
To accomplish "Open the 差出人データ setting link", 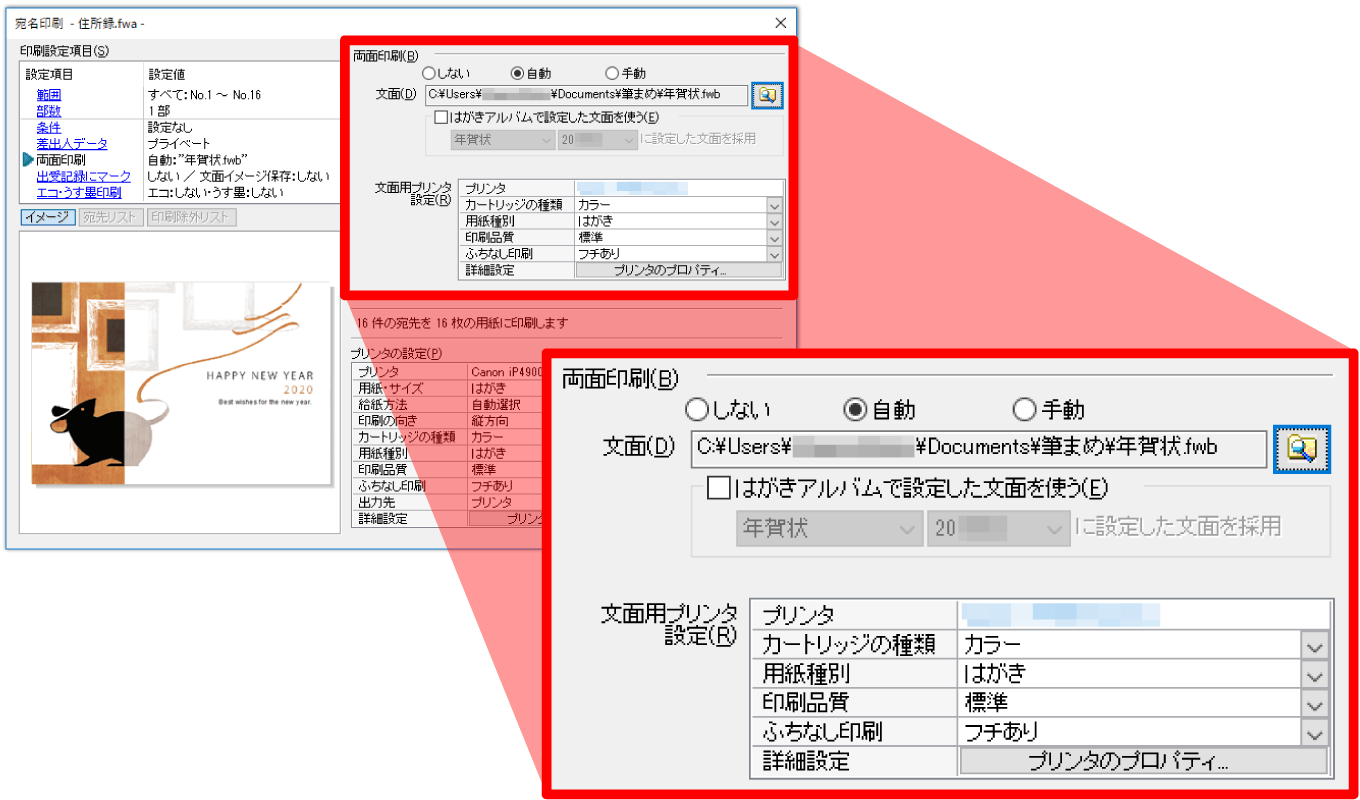I will tap(72, 144).
